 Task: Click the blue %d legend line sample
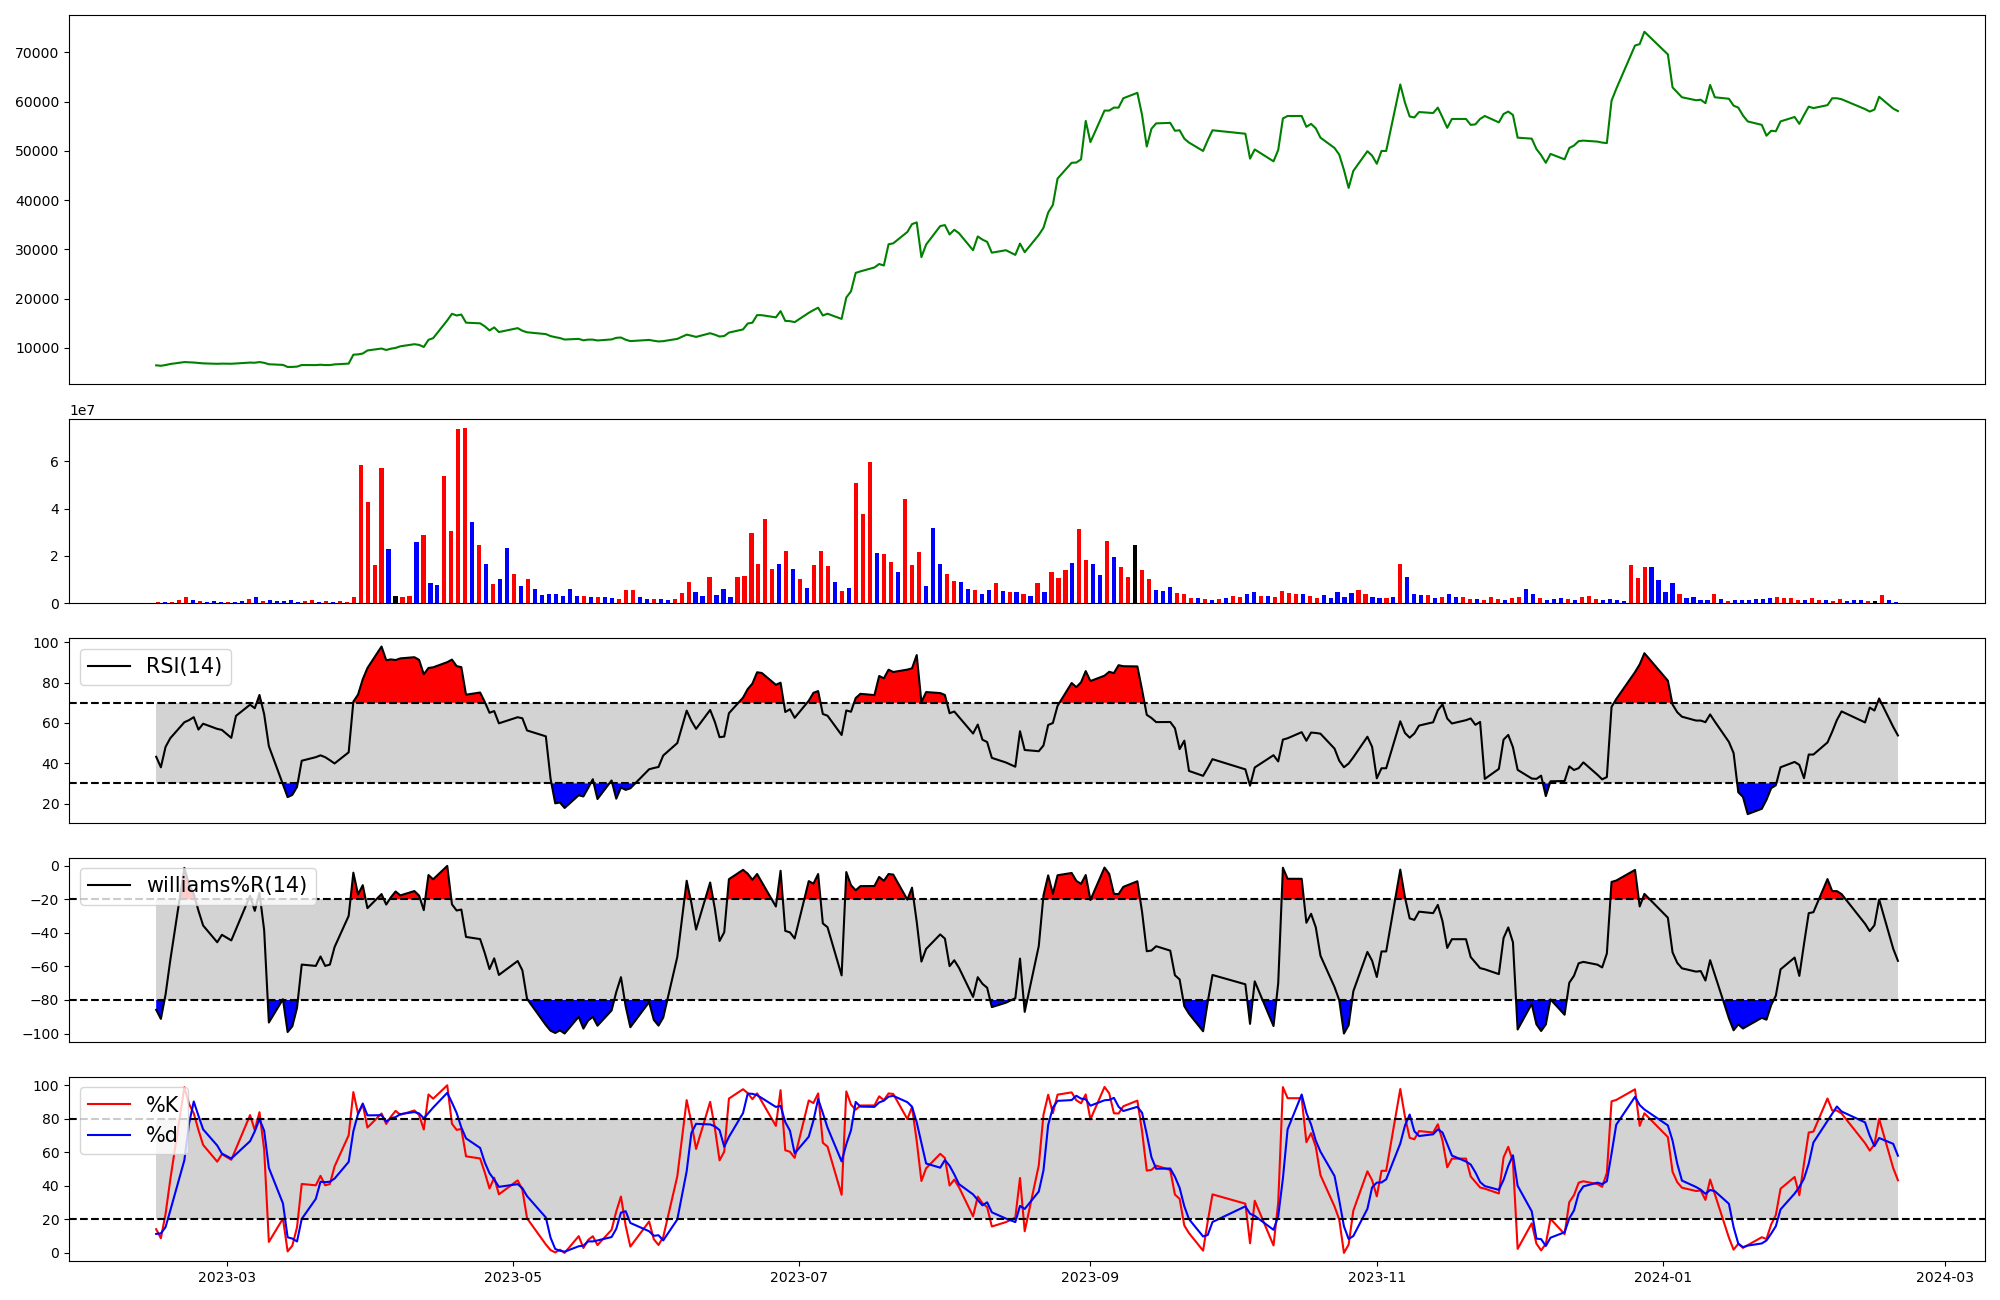pos(109,1135)
